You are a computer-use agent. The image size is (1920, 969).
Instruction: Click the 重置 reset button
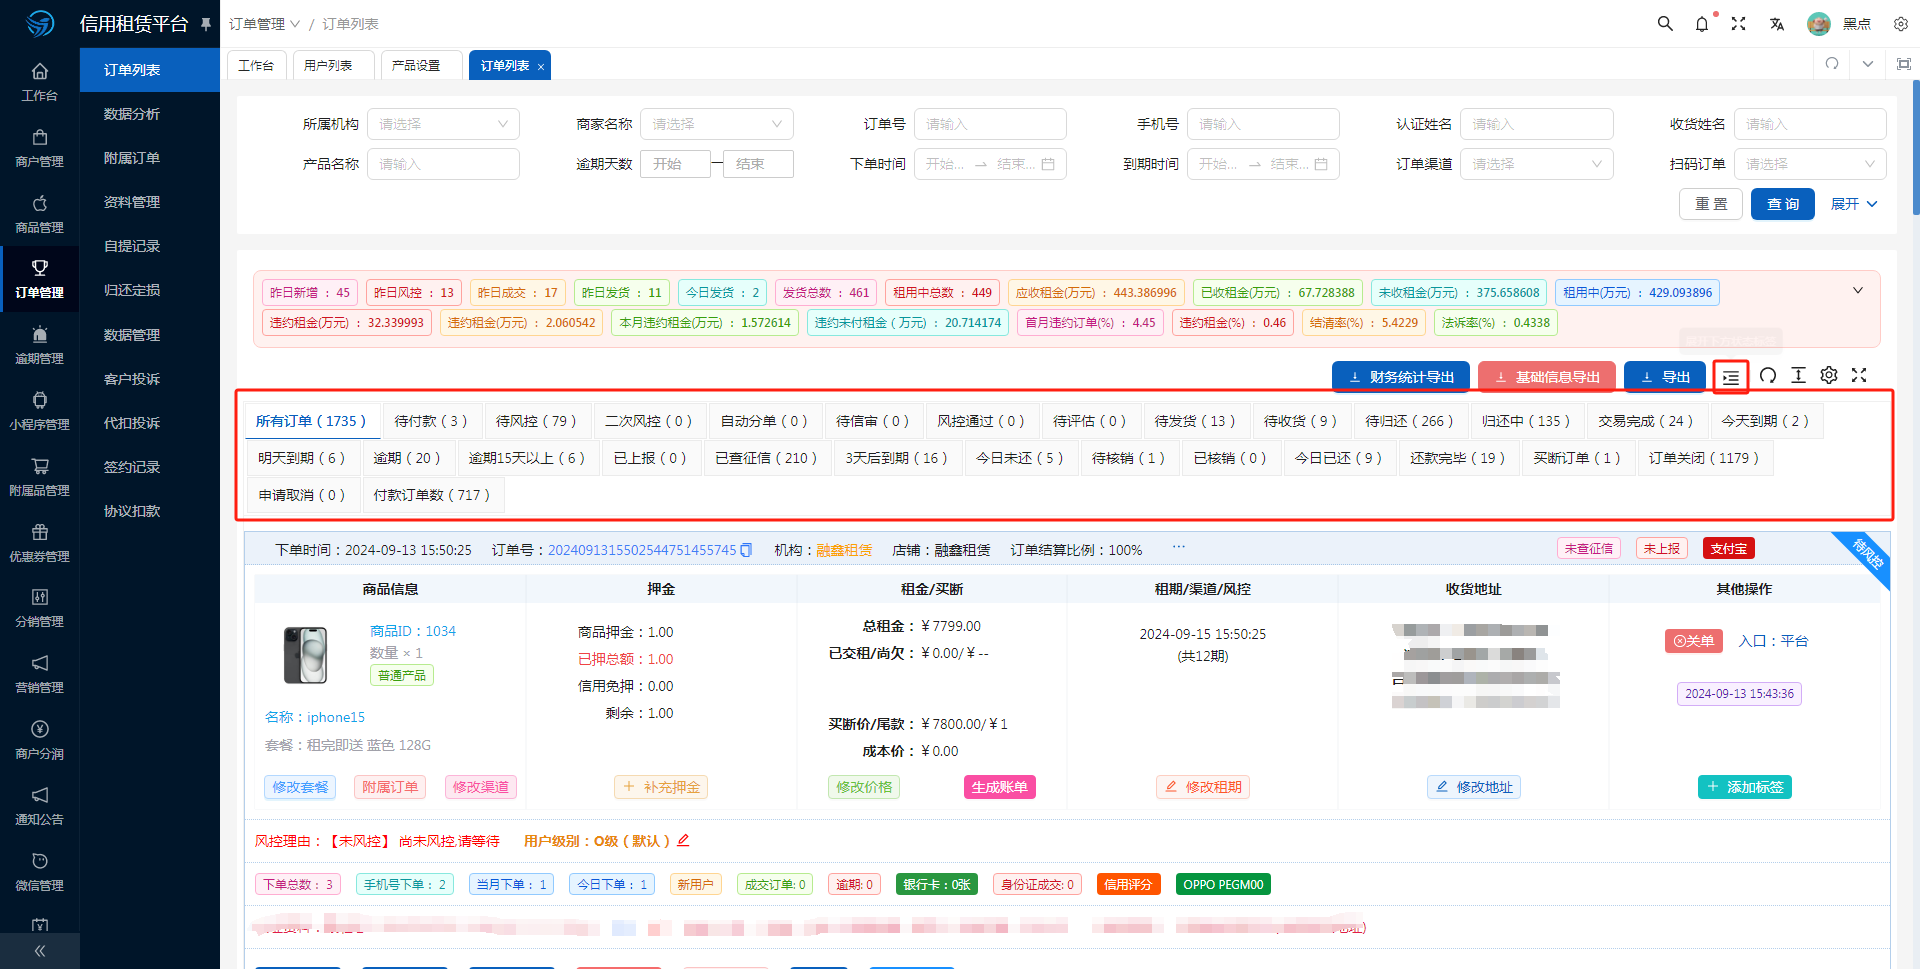(1711, 204)
